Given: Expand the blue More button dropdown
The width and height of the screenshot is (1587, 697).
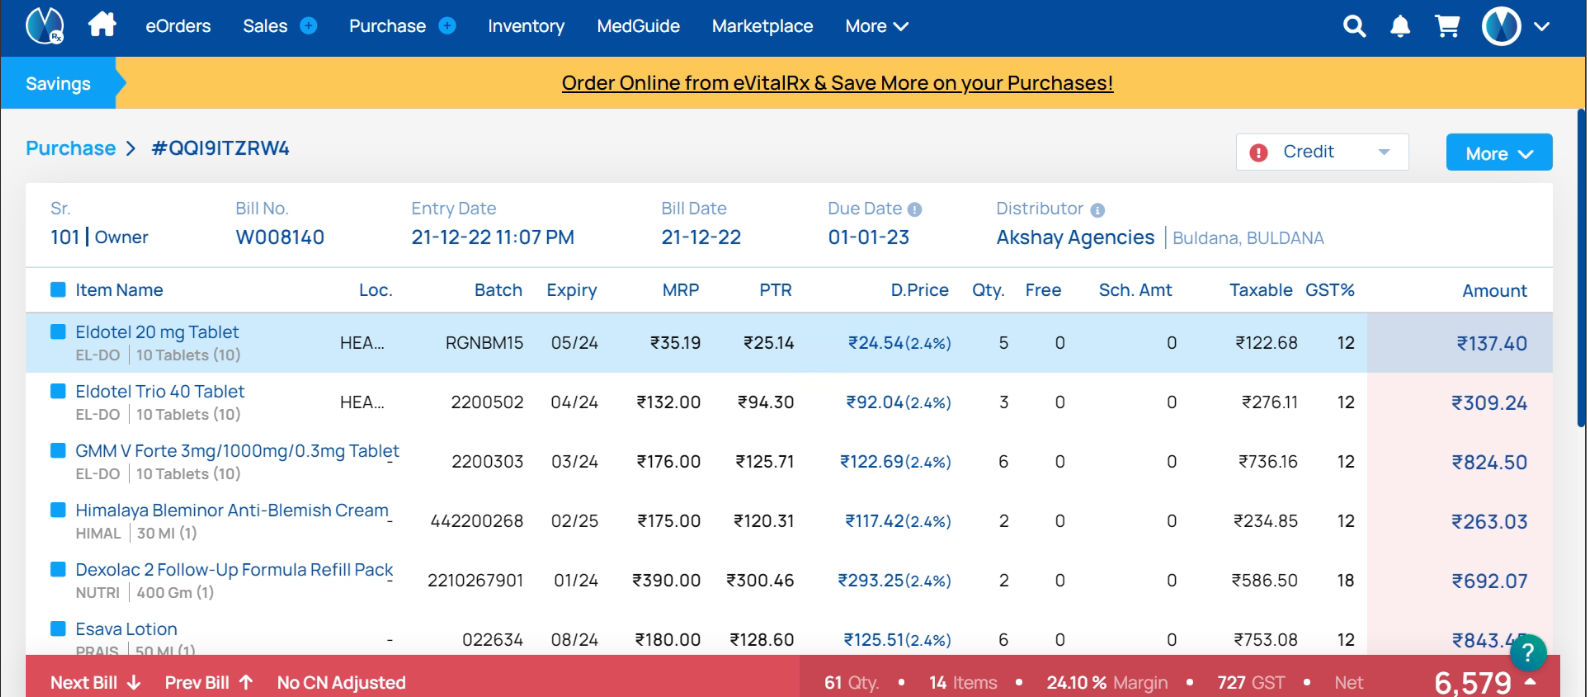Looking at the screenshot, I should [x=1499, y=153].
